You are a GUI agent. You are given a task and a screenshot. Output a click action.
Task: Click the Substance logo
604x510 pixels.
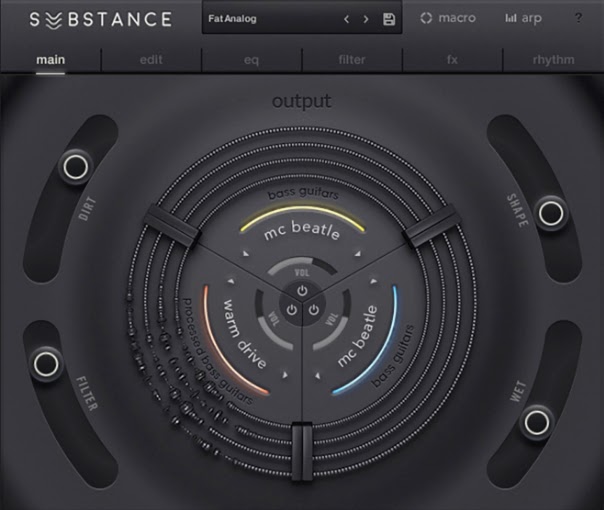pos(101,19)
